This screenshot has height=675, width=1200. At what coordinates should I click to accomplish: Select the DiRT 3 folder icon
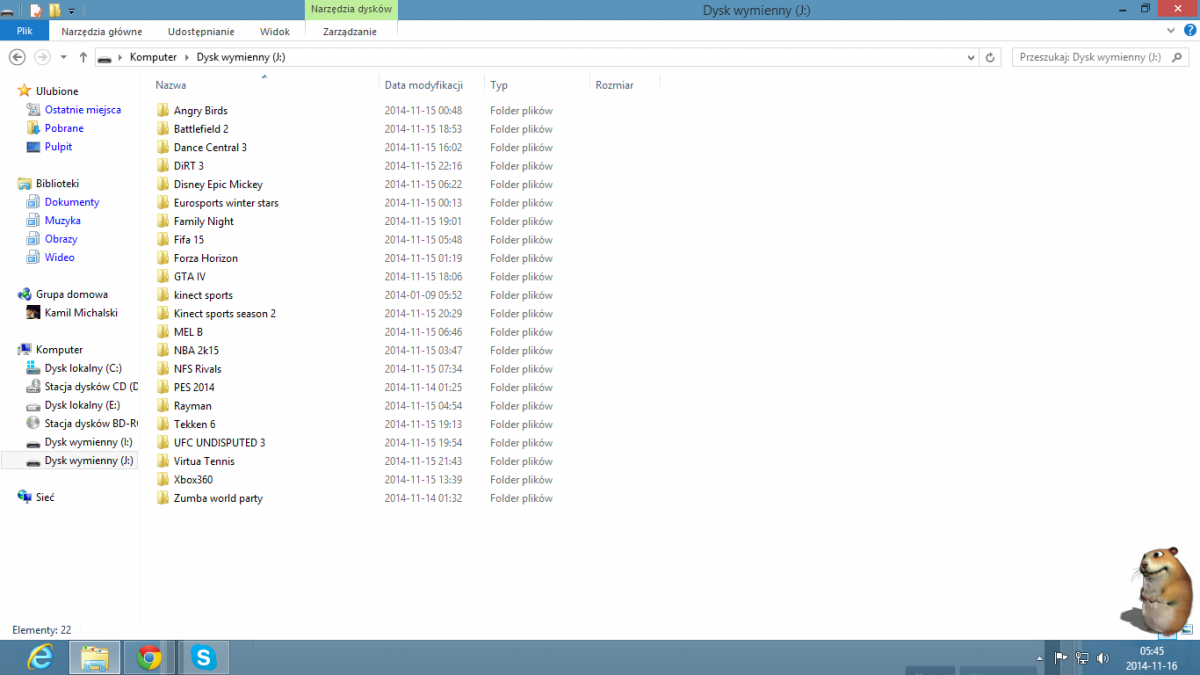point(163,166)
